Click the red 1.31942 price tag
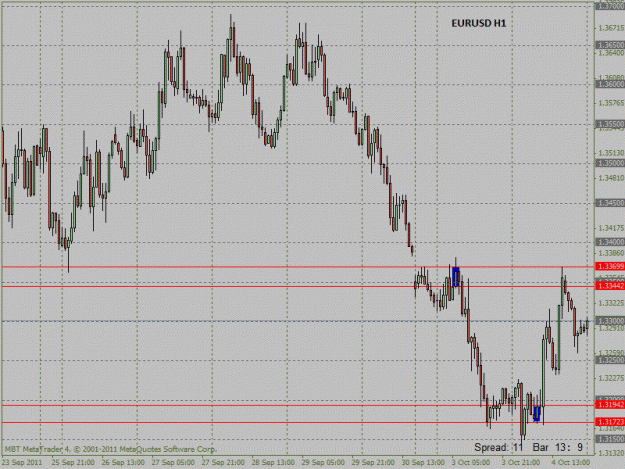 (x=610, y=405)
